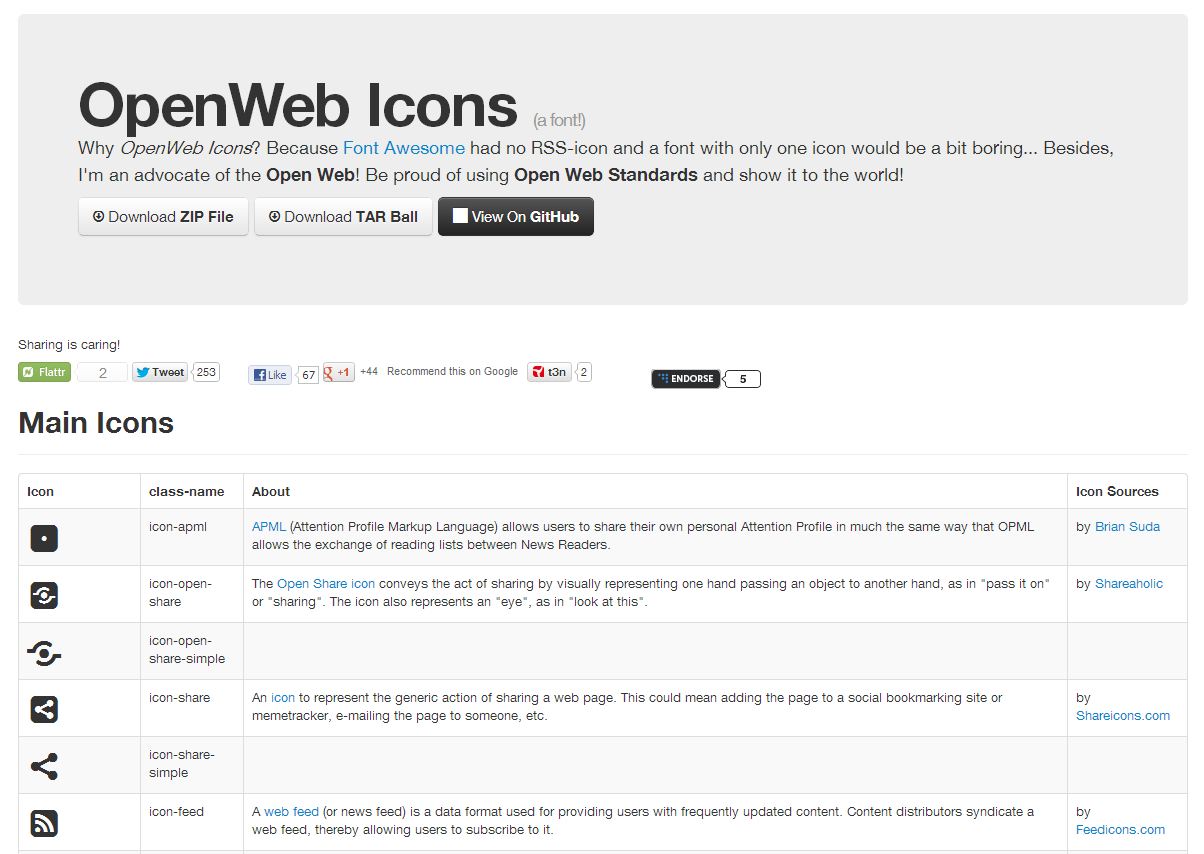Open the web feed link

(x=291, y=811)
